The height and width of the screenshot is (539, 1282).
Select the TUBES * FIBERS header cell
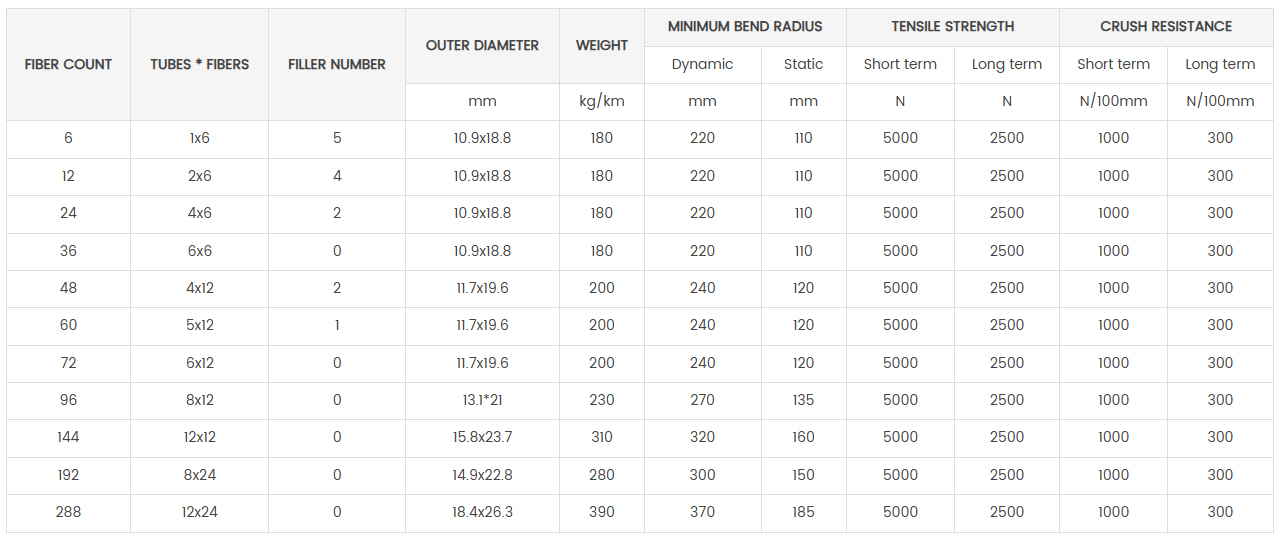click(x=200, y=64)
